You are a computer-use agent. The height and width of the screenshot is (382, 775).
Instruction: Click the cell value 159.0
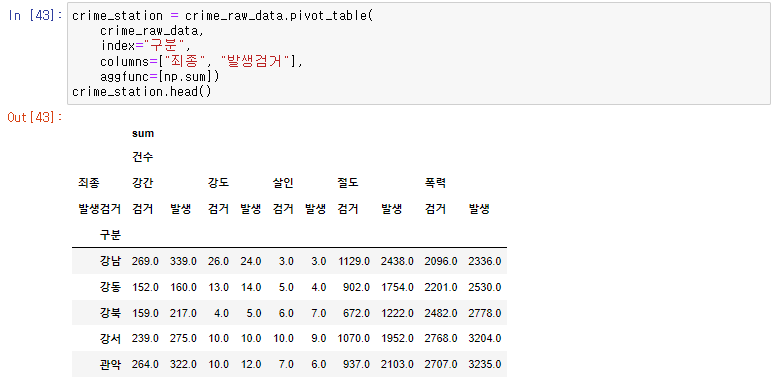point(145,313)
